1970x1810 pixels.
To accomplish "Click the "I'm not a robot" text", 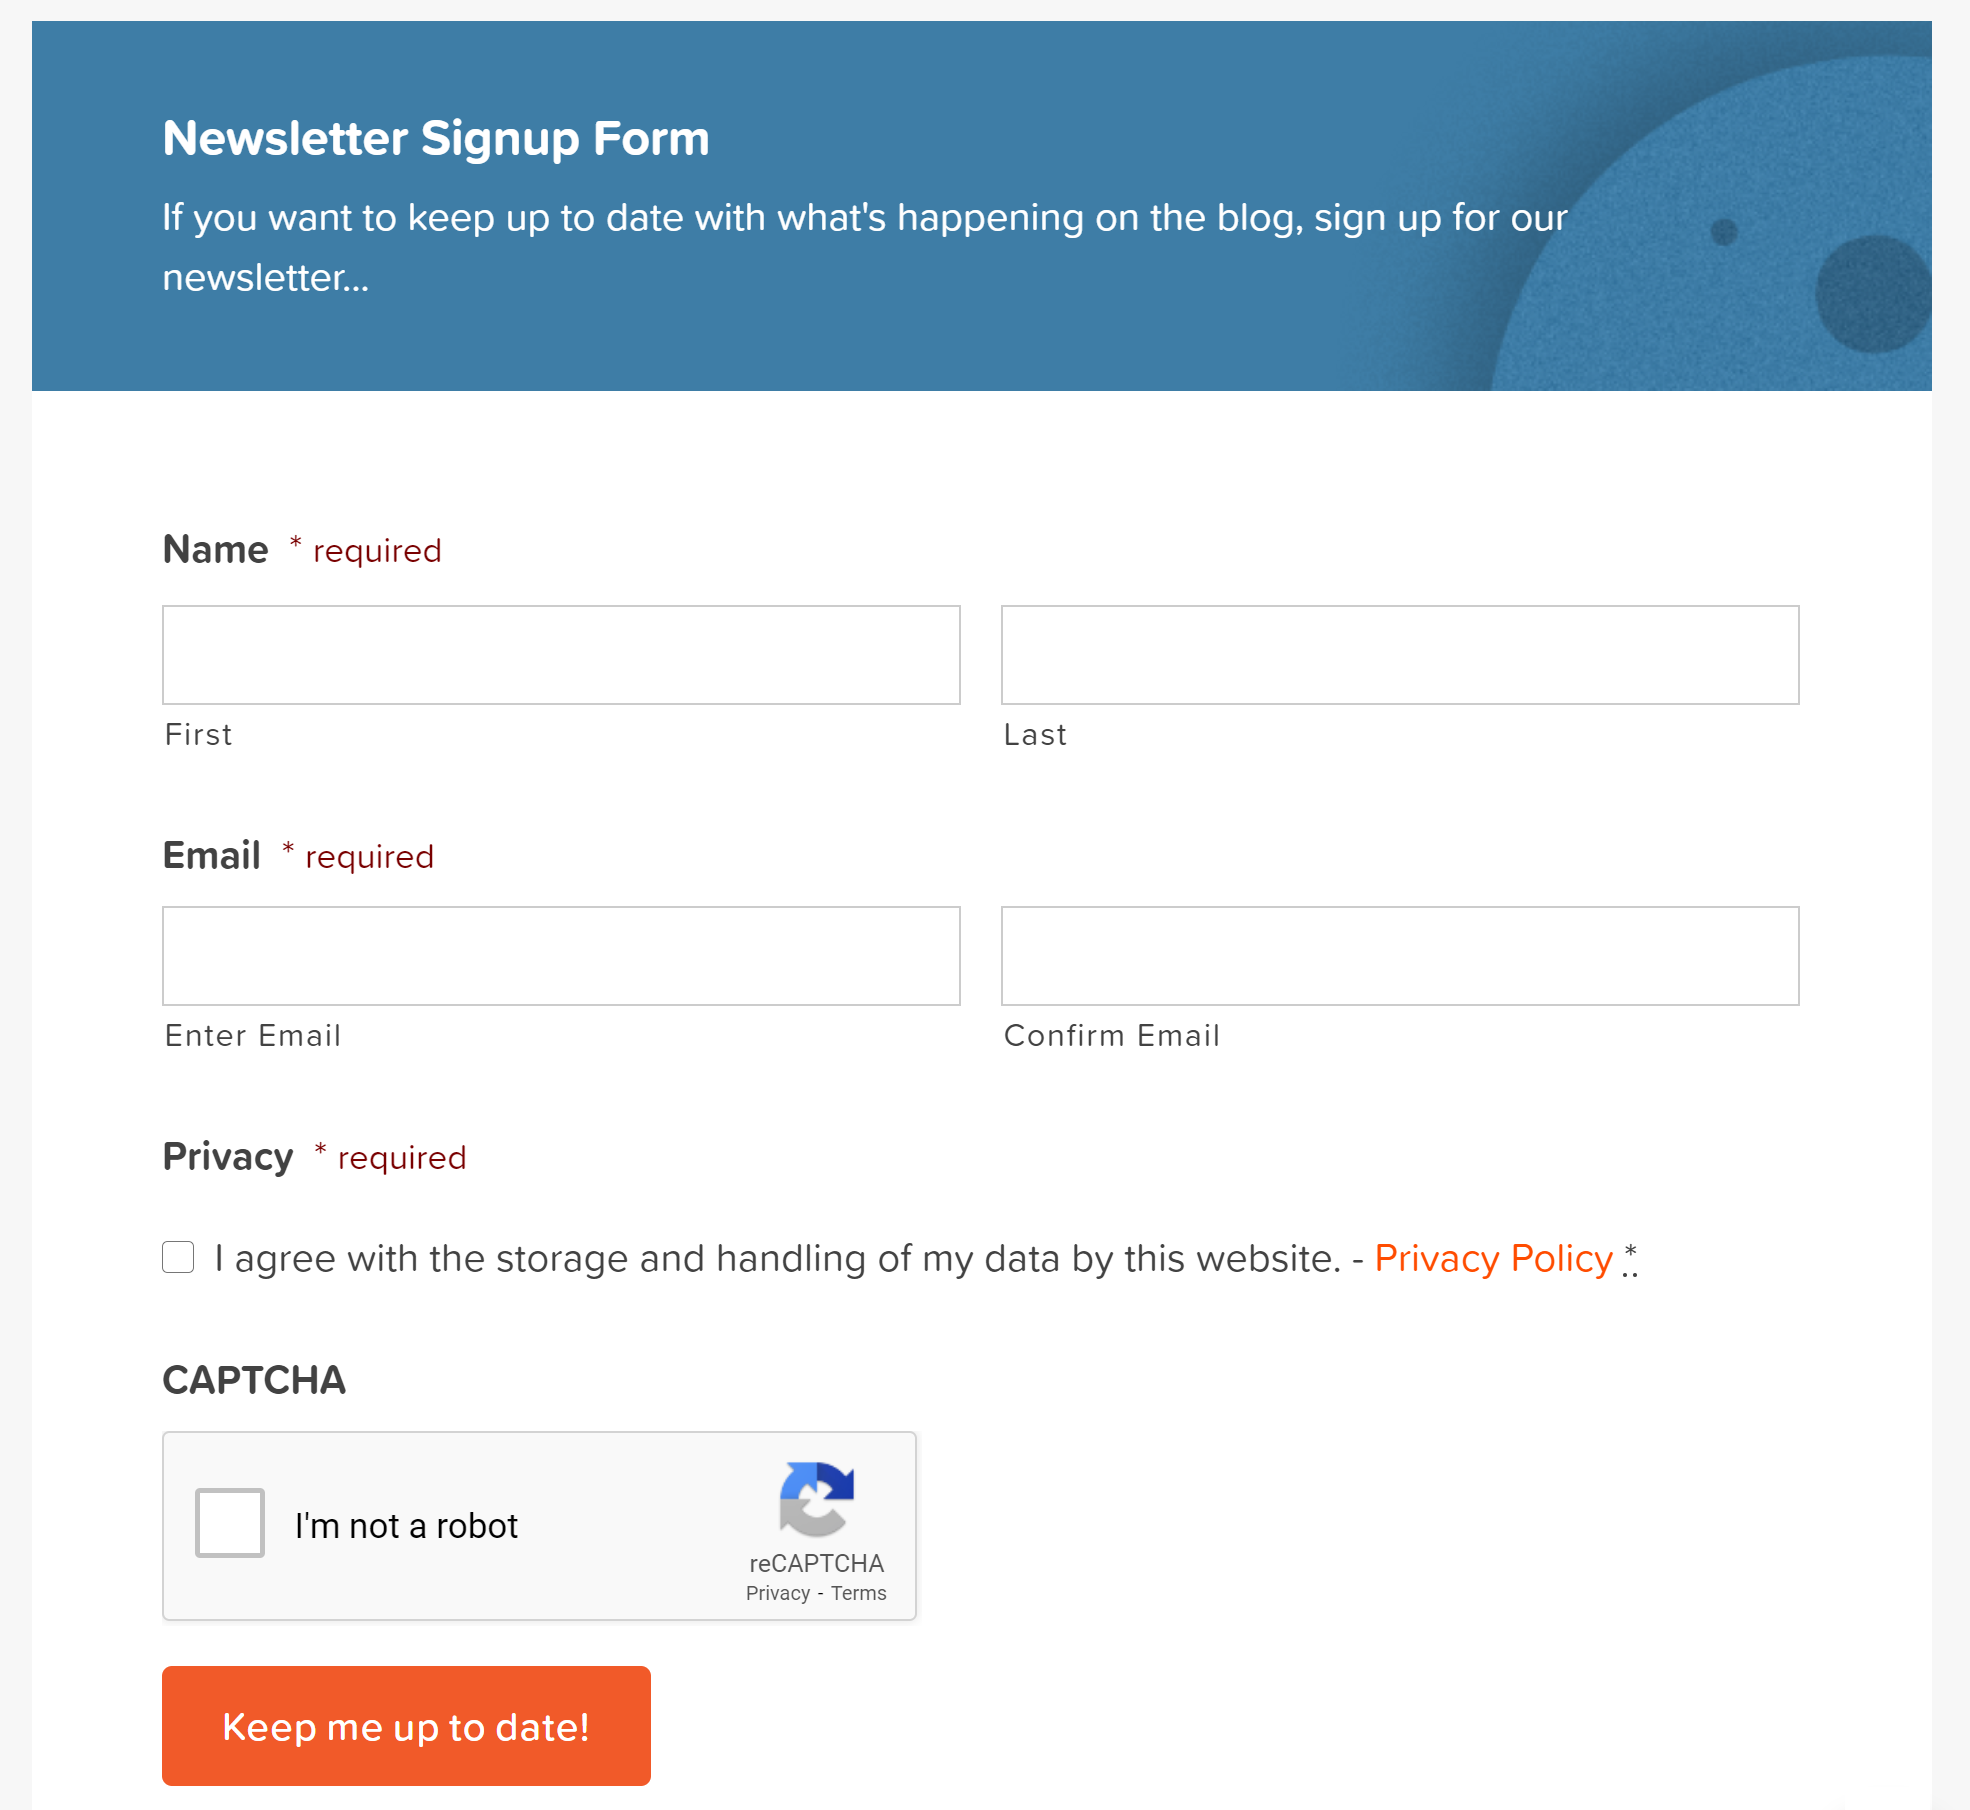I will click(406, 1526).
